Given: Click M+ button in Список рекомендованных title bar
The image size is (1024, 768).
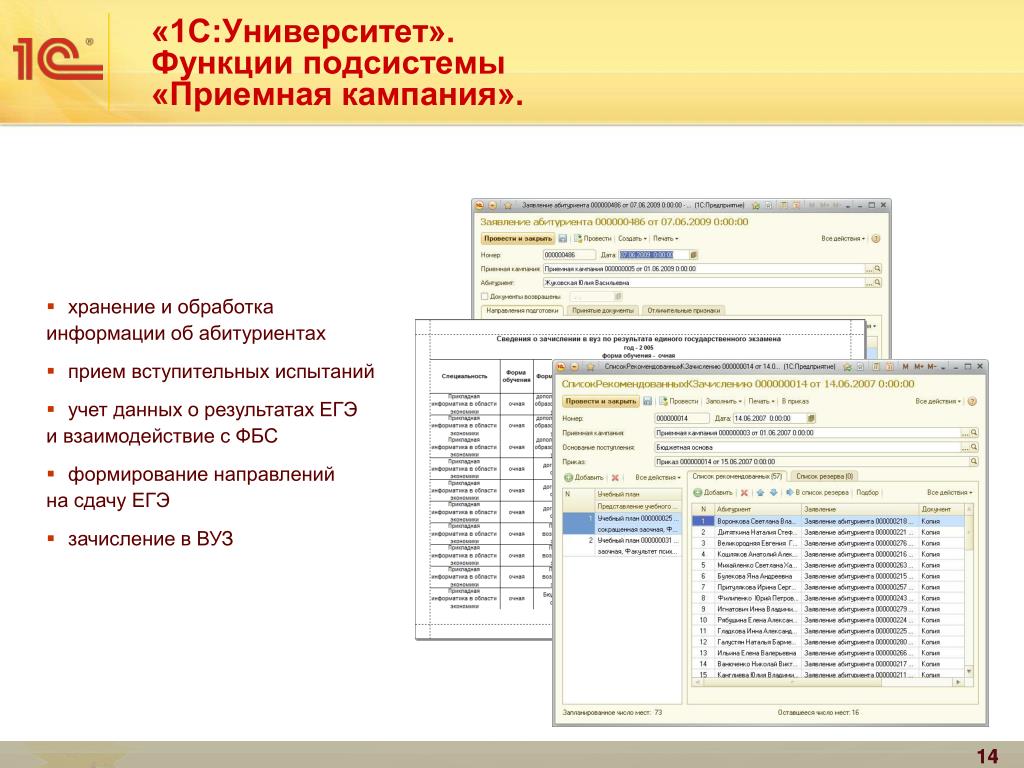Looking at the screenshot, I should tap(919, 367).
